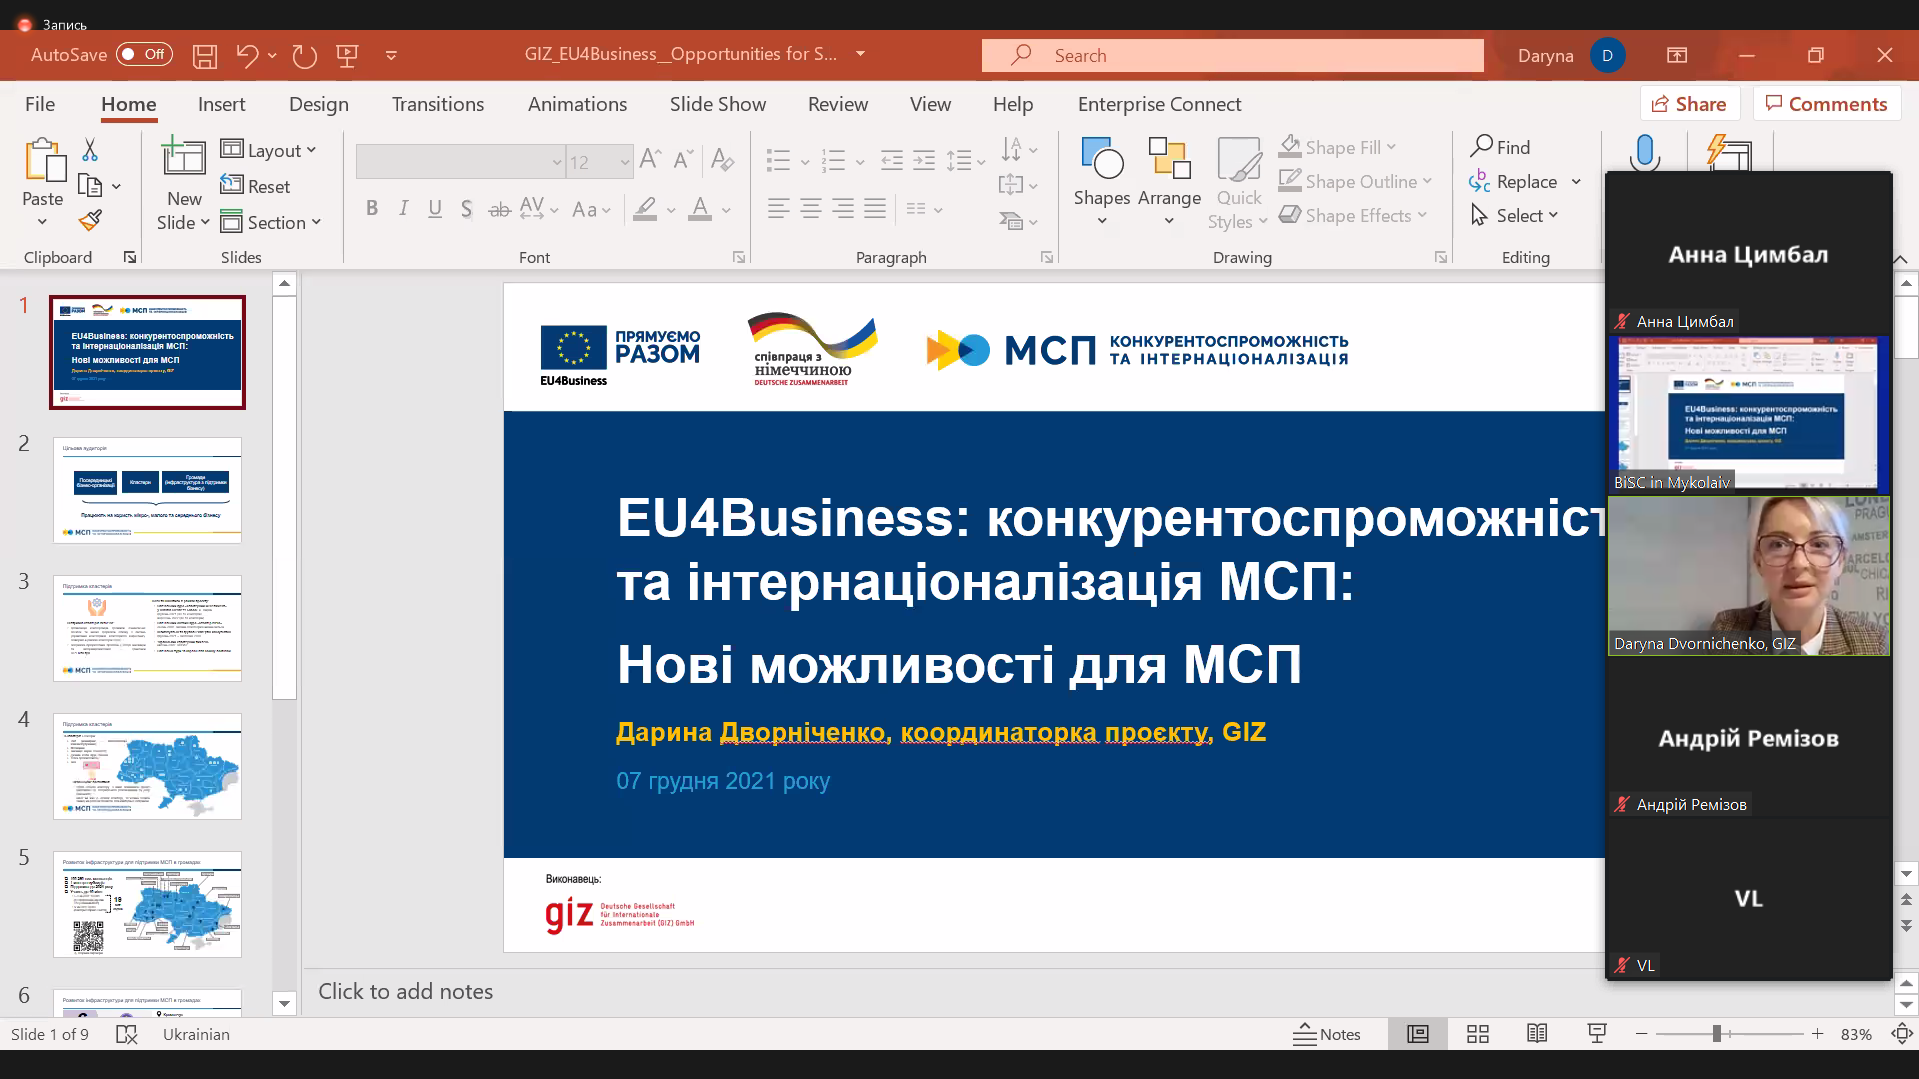Click the spell check status icon
Viewport: 1919px width, 1079px height.
[126, 1034]
